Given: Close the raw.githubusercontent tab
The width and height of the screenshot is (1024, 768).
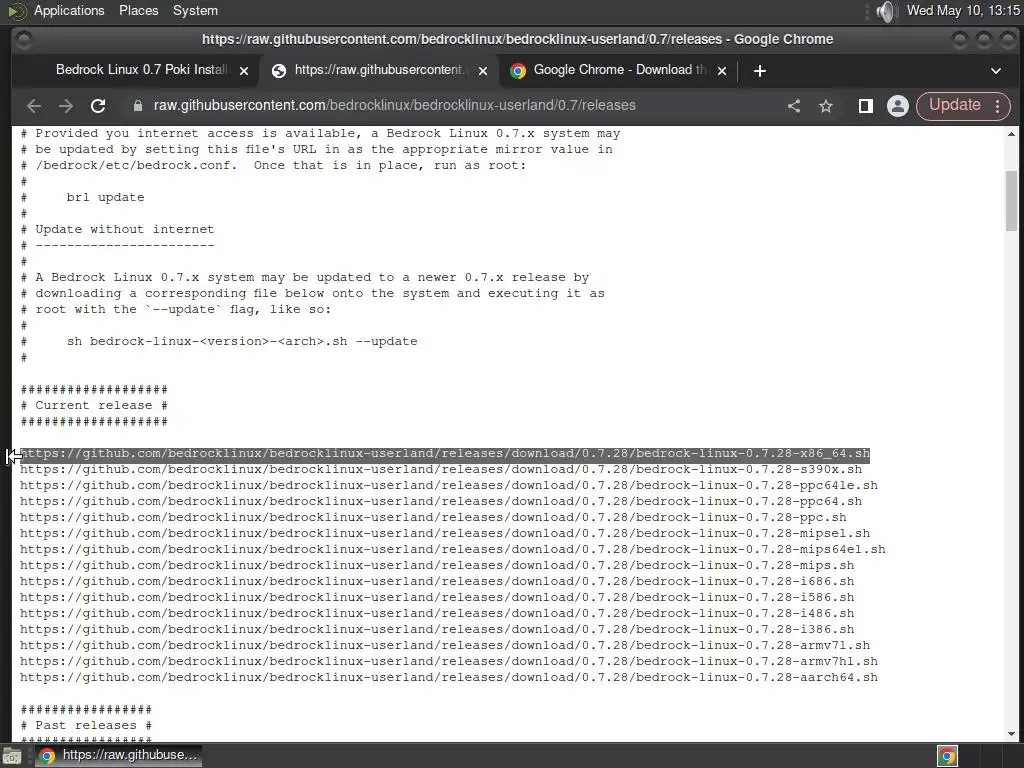Looking at the screenshot, I should click(483, 71).
